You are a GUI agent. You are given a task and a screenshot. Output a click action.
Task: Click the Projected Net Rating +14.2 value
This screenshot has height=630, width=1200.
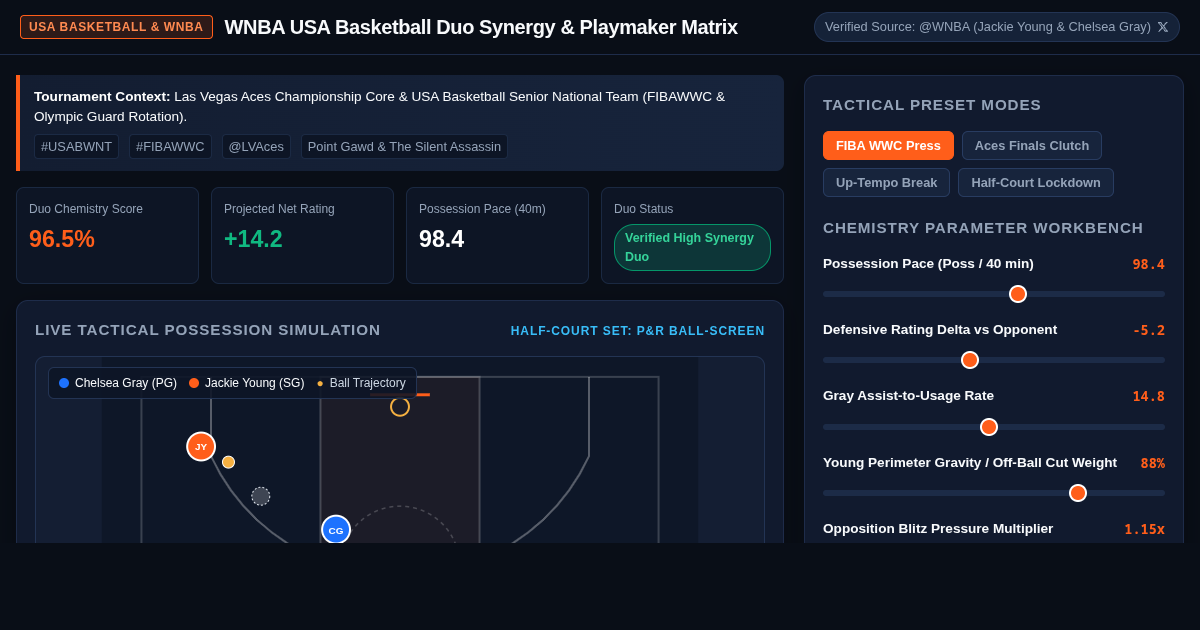point(253,239)
